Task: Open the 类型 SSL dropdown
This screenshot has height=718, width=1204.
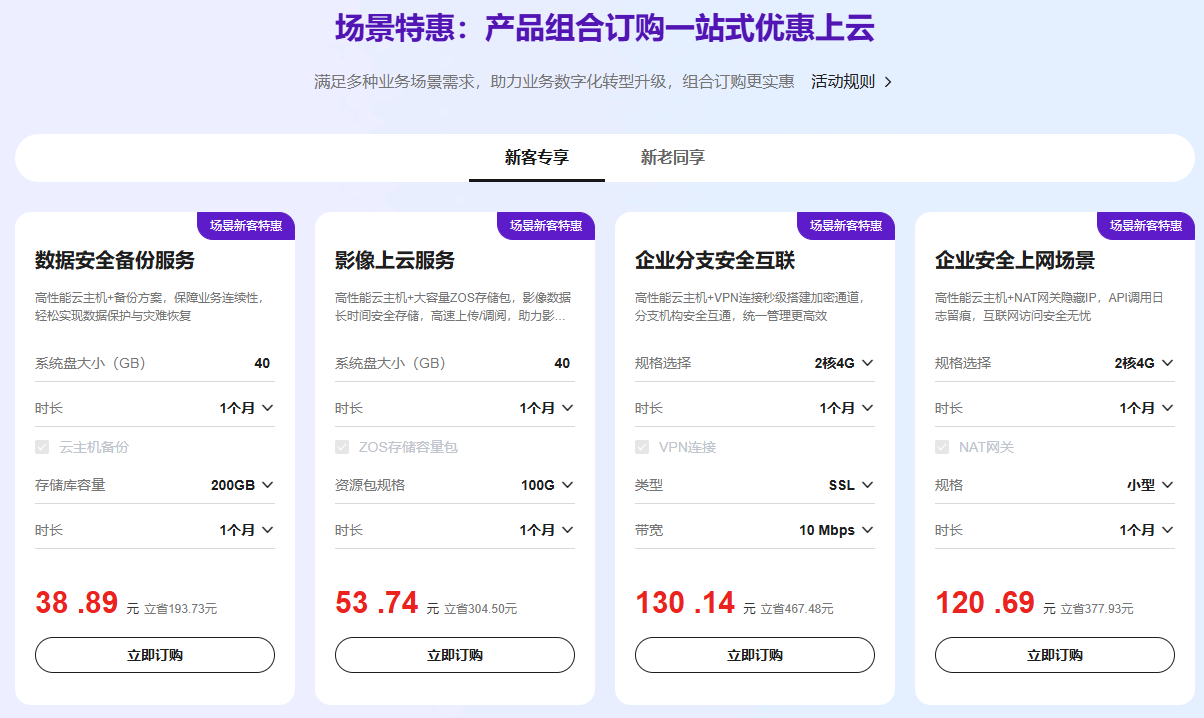Action: 755,485
